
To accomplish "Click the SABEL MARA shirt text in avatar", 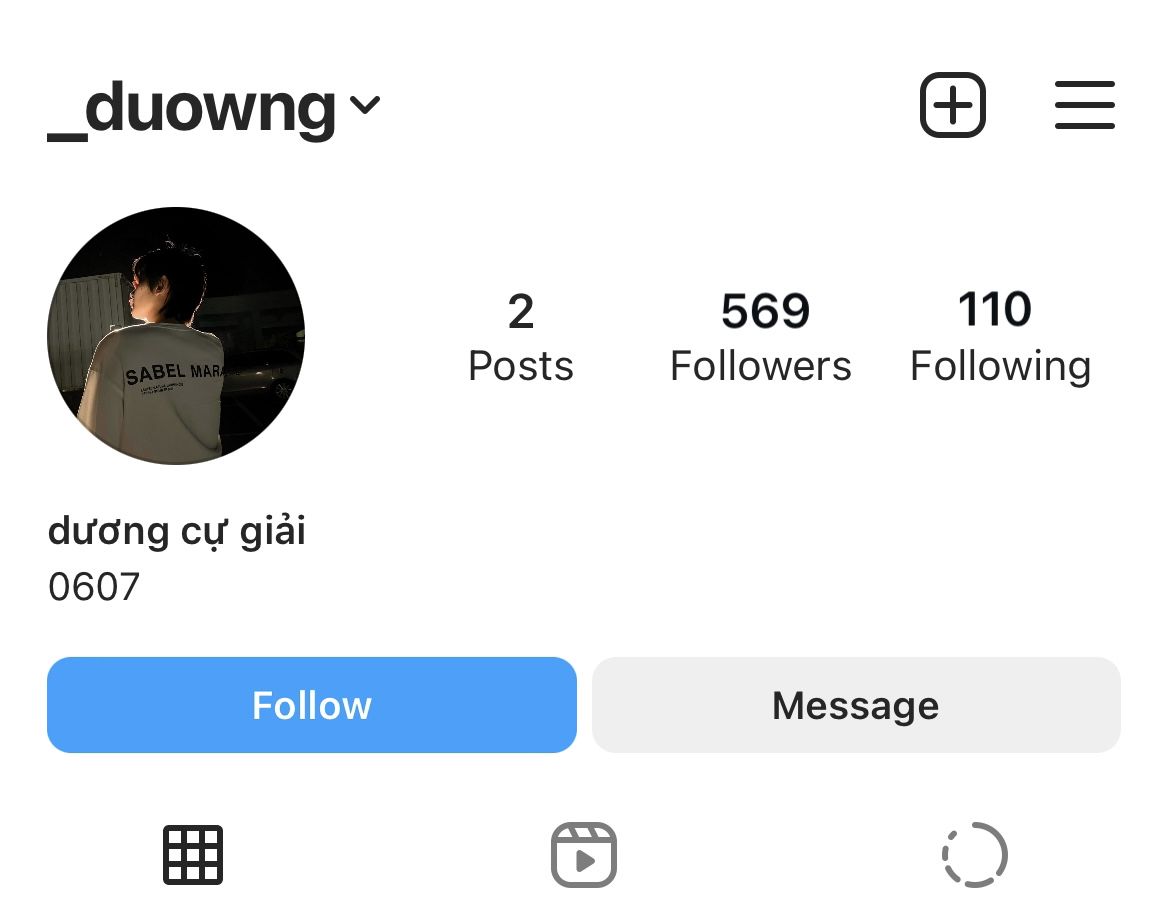I will (x=174, y=375).
